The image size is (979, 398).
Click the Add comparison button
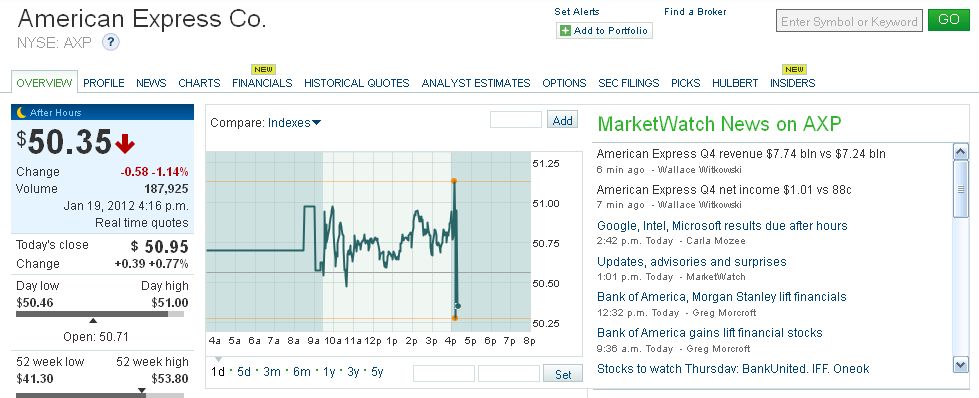(x=563, y=120)
